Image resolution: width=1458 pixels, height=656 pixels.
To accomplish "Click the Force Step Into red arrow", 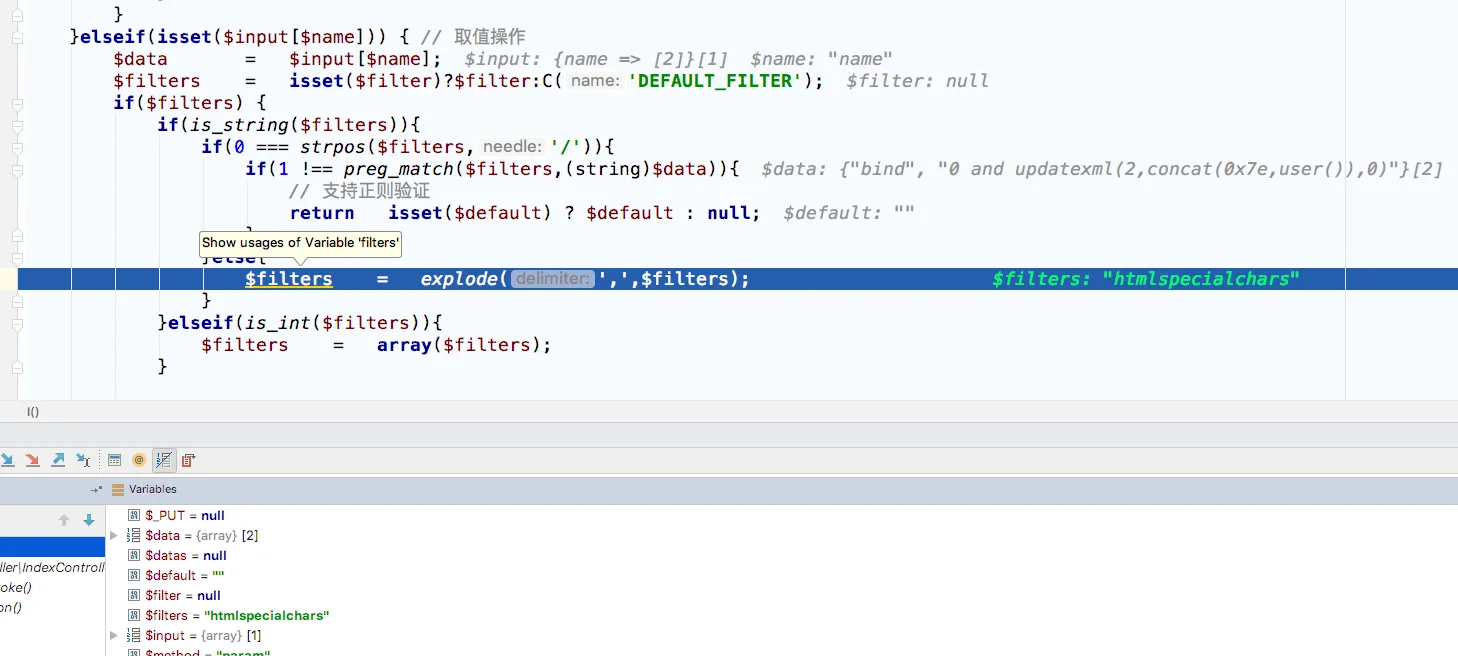I will click(x=32, y=460).
